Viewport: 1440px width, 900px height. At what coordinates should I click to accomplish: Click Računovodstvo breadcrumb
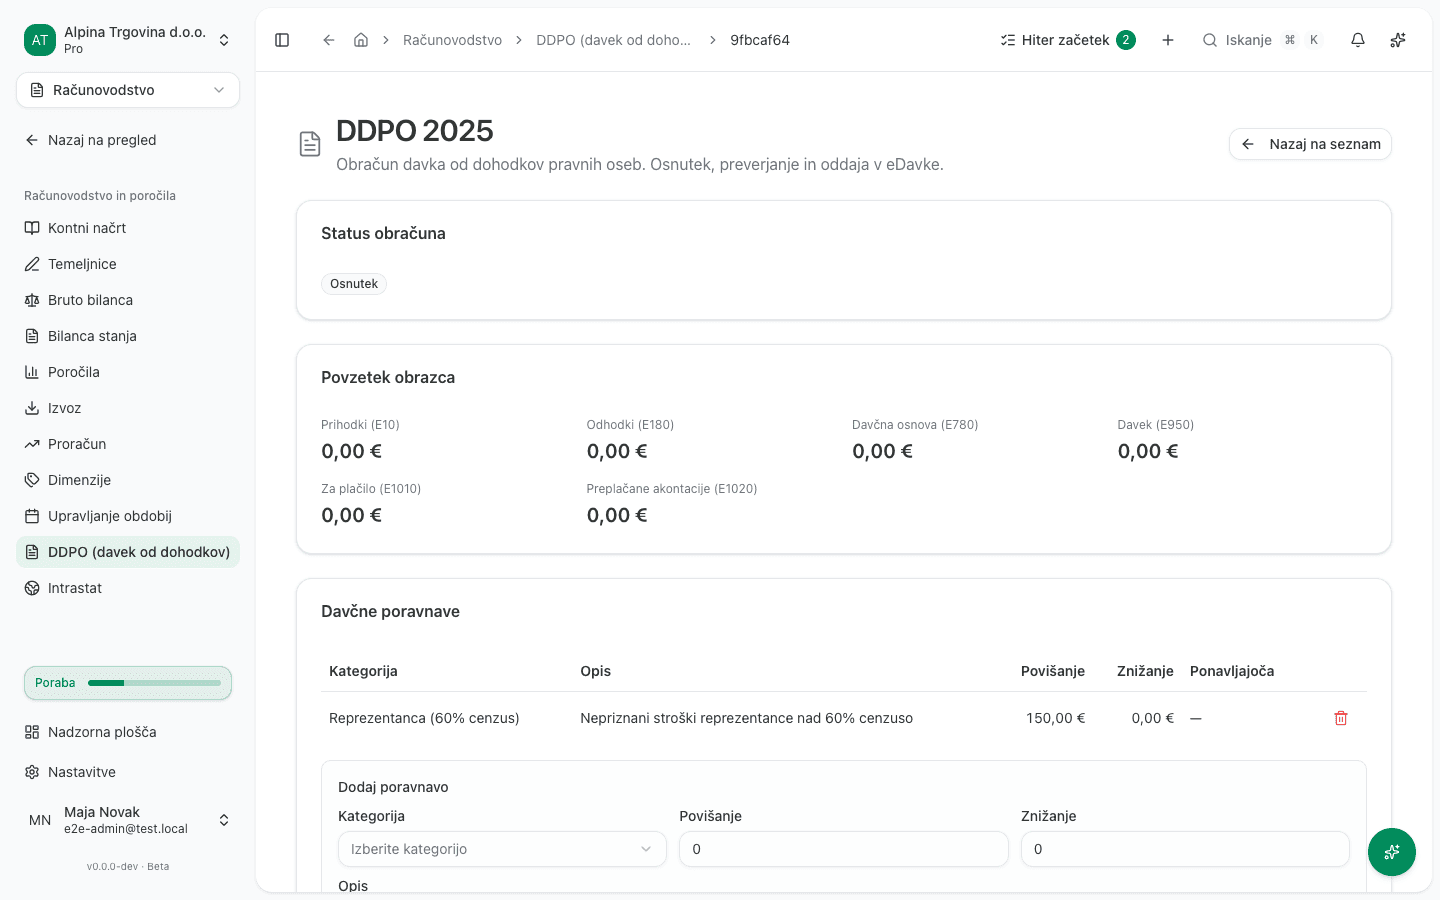pos(452,40)
